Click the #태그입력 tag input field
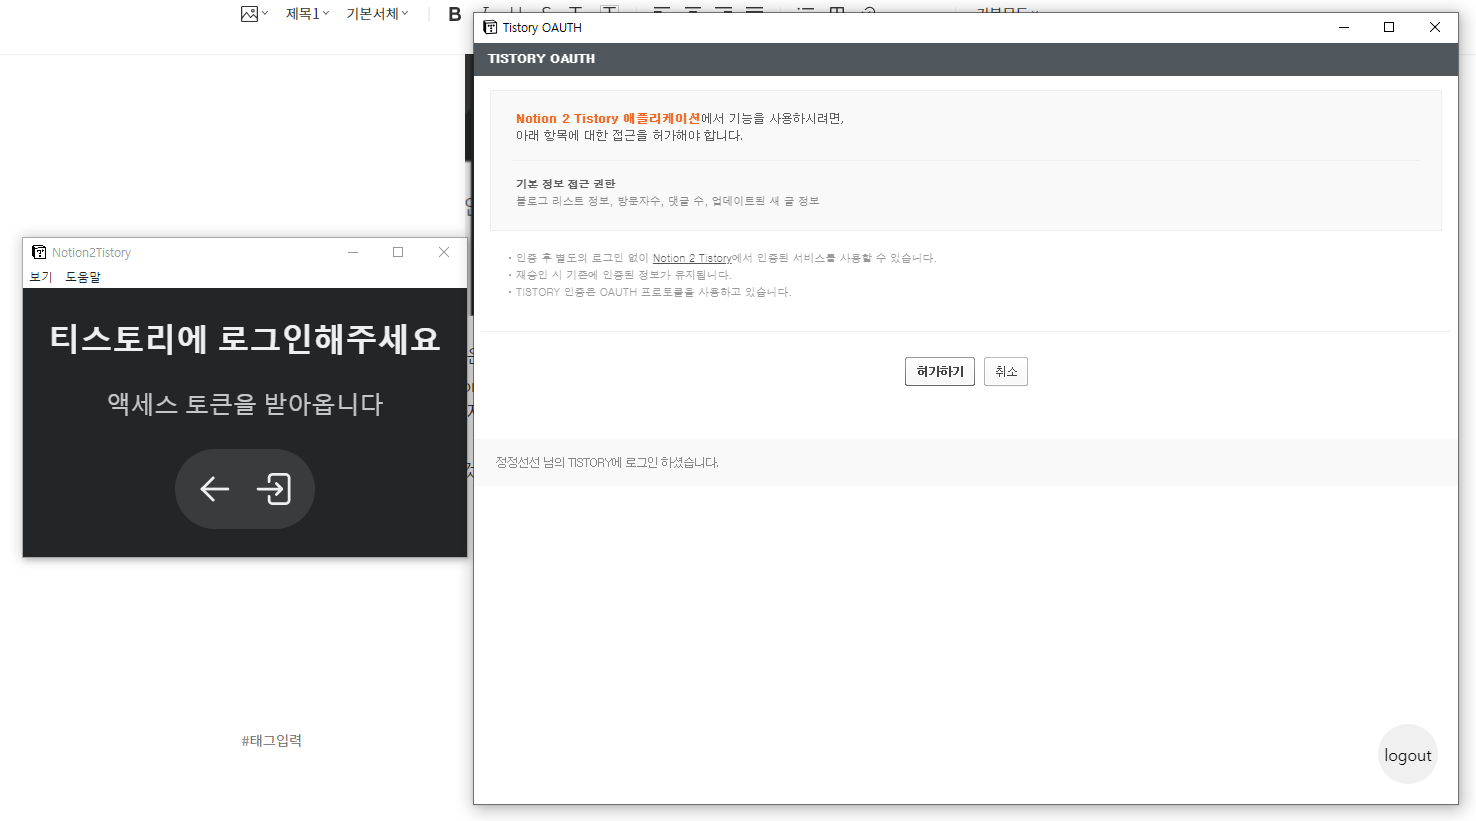Image resolution: width=1476 pixels, height=821 pixels. 272,741
